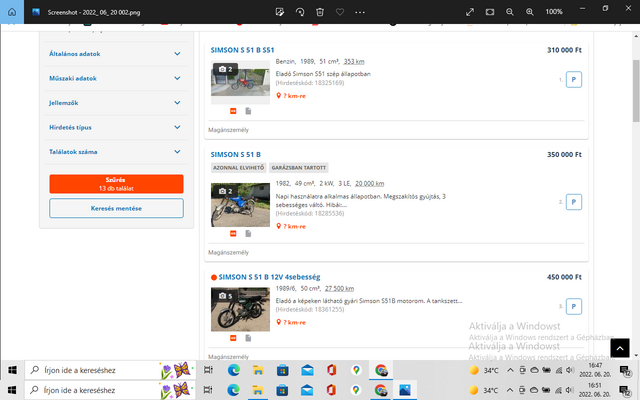
Task: Expand the Hirdetés típus filter section
Action: coord(116,127)
